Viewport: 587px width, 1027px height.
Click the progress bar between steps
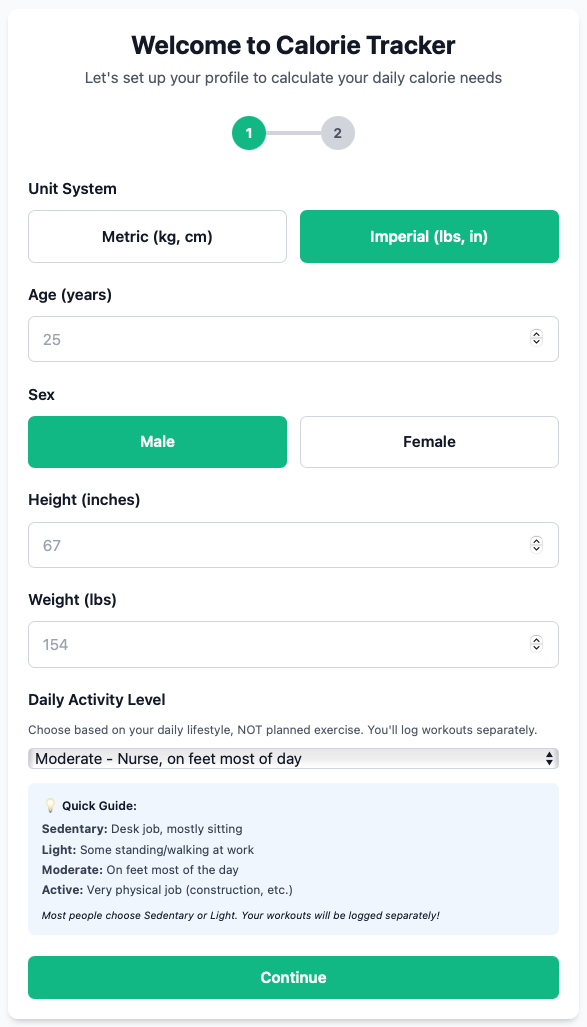coord(293,133)
